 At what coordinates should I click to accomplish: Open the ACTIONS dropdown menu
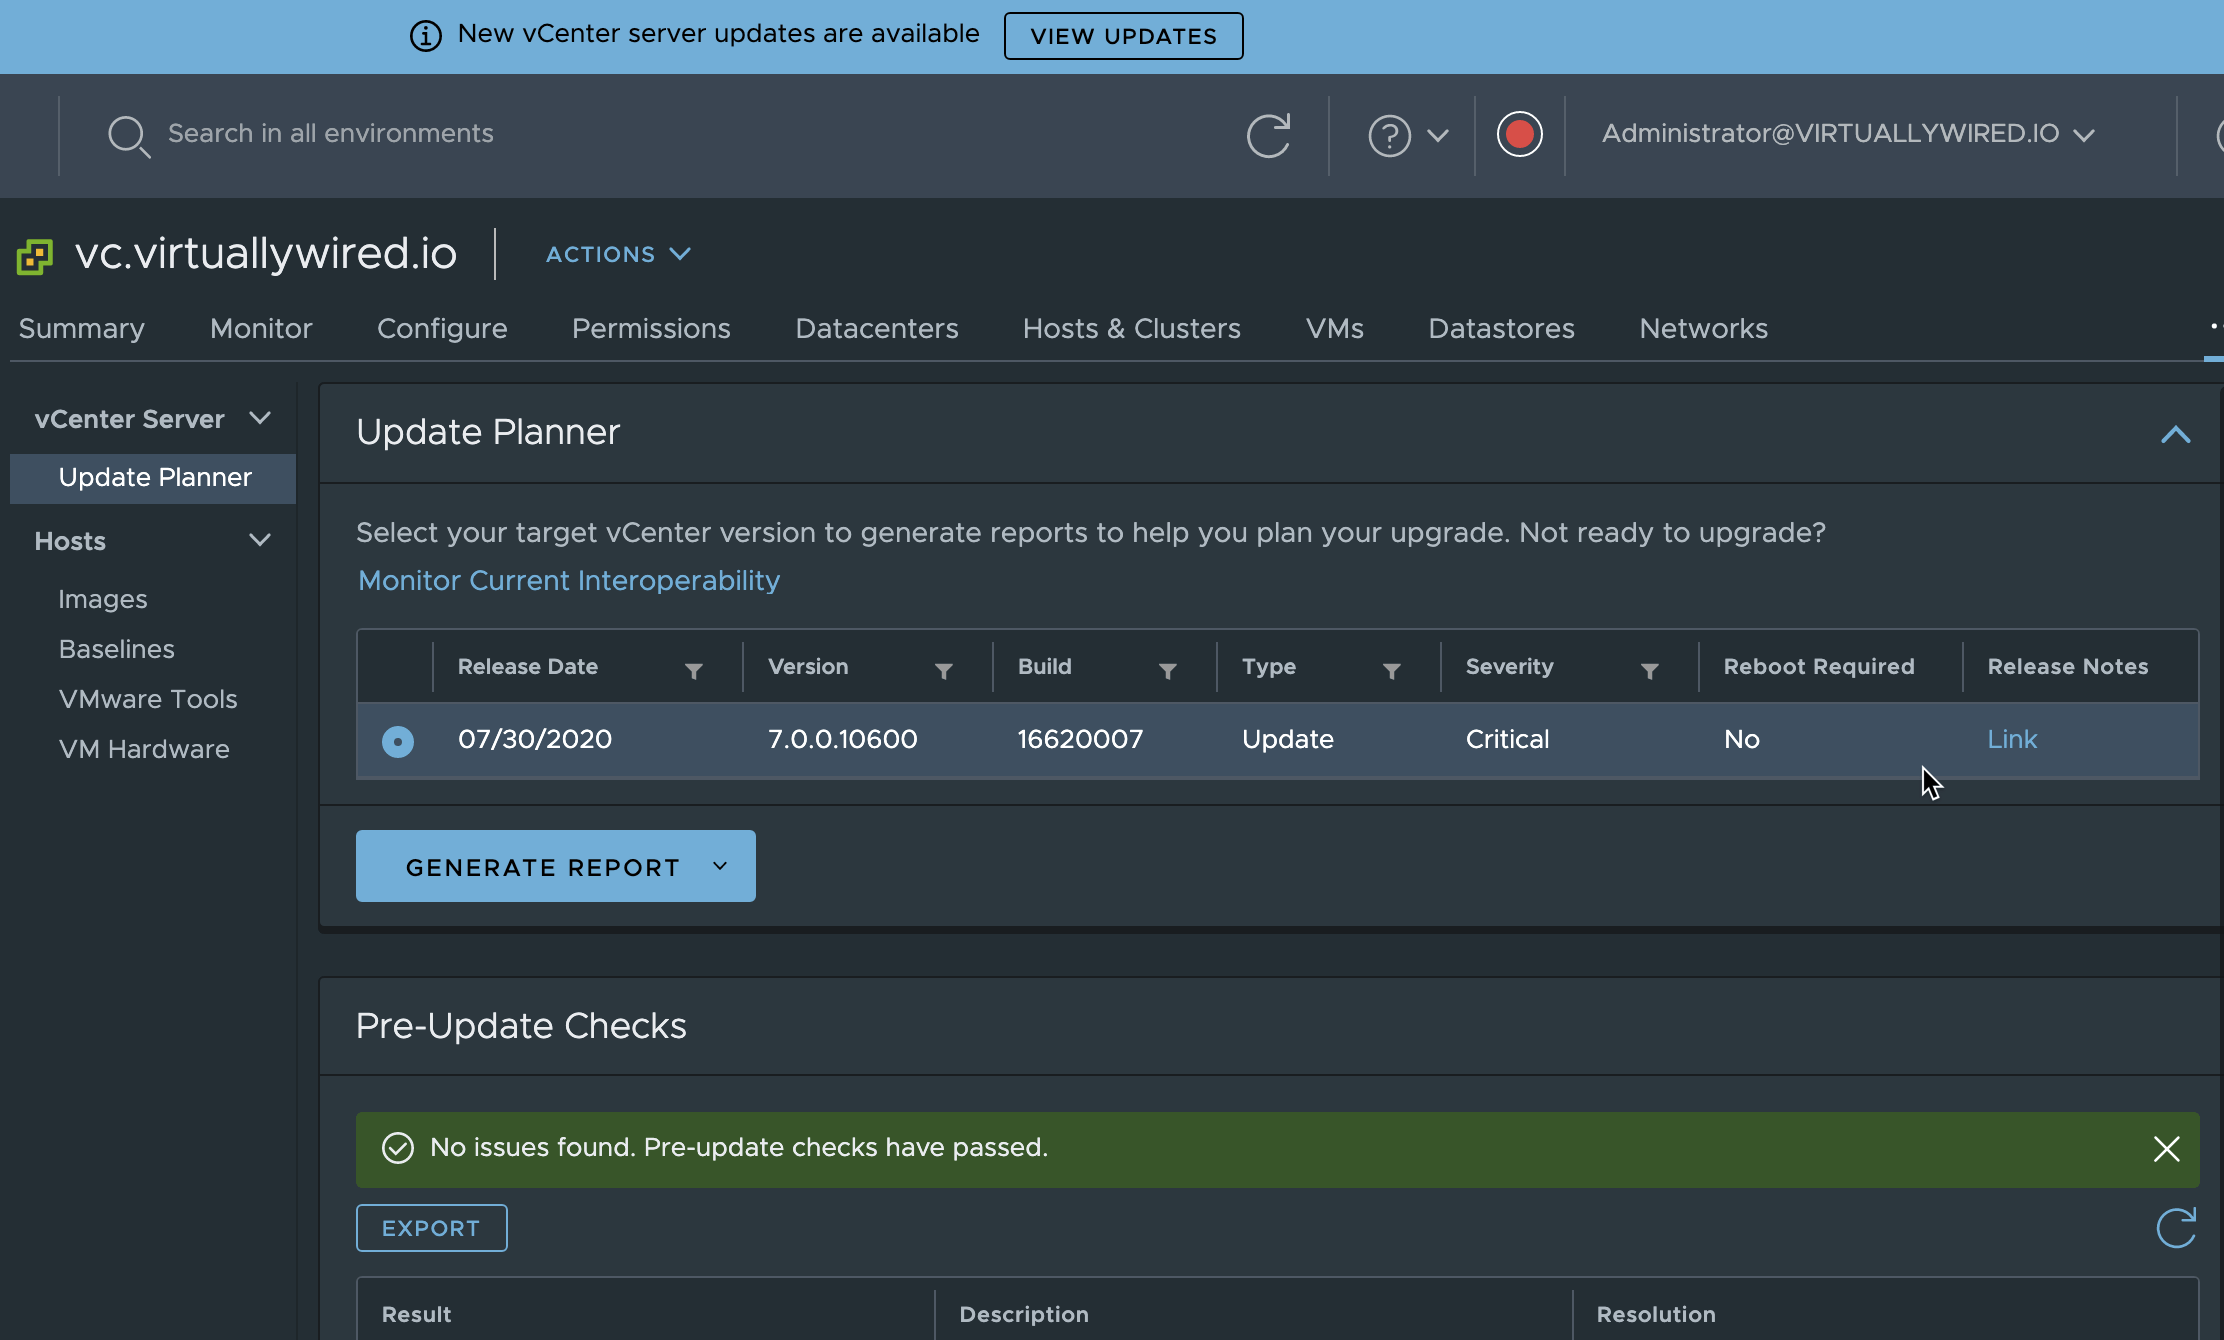(x=618, y=254)
